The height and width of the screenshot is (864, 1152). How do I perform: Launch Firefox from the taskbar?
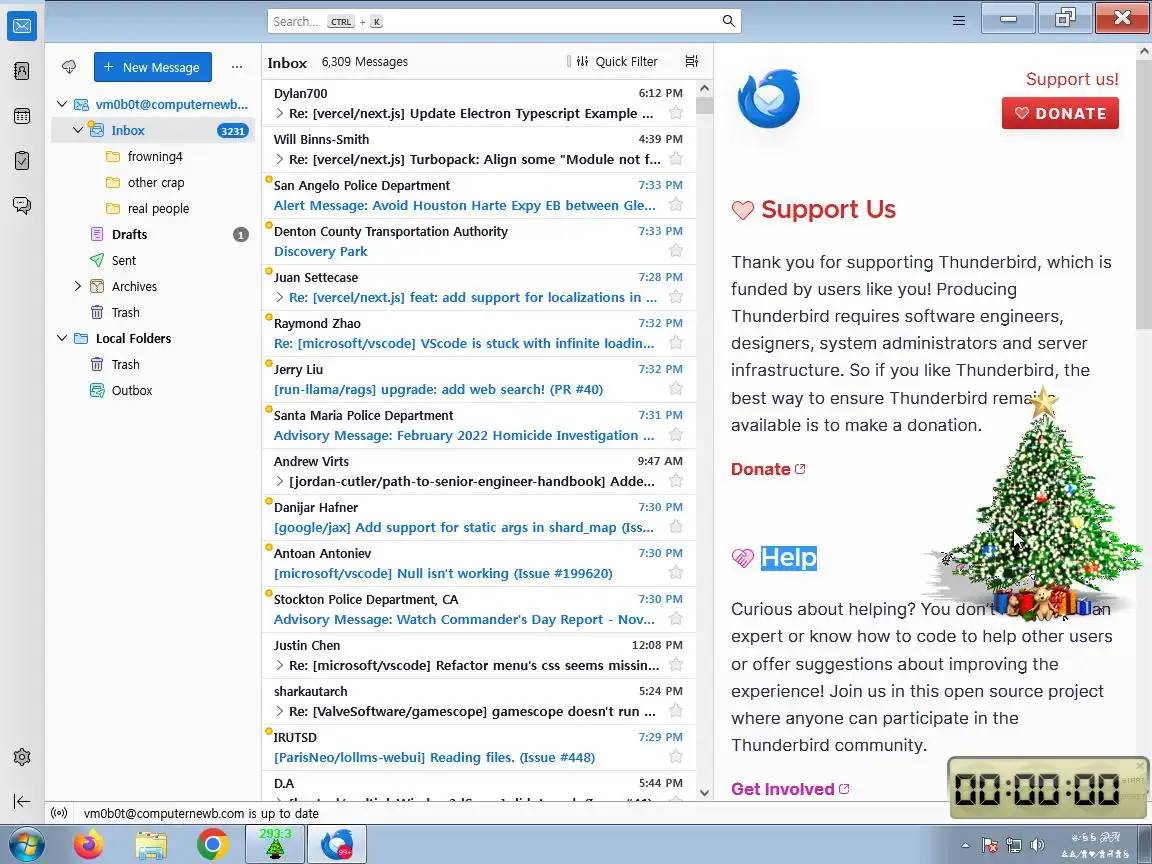(x=89, y=843)
